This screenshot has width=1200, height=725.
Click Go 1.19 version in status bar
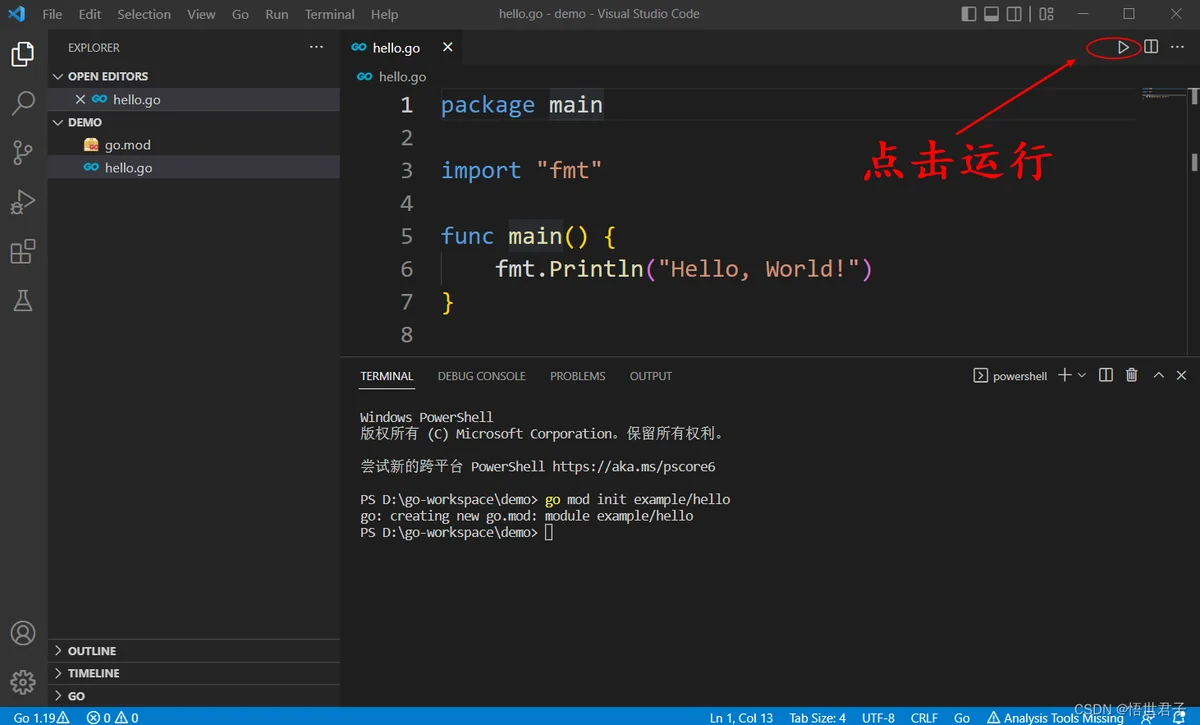41,717
